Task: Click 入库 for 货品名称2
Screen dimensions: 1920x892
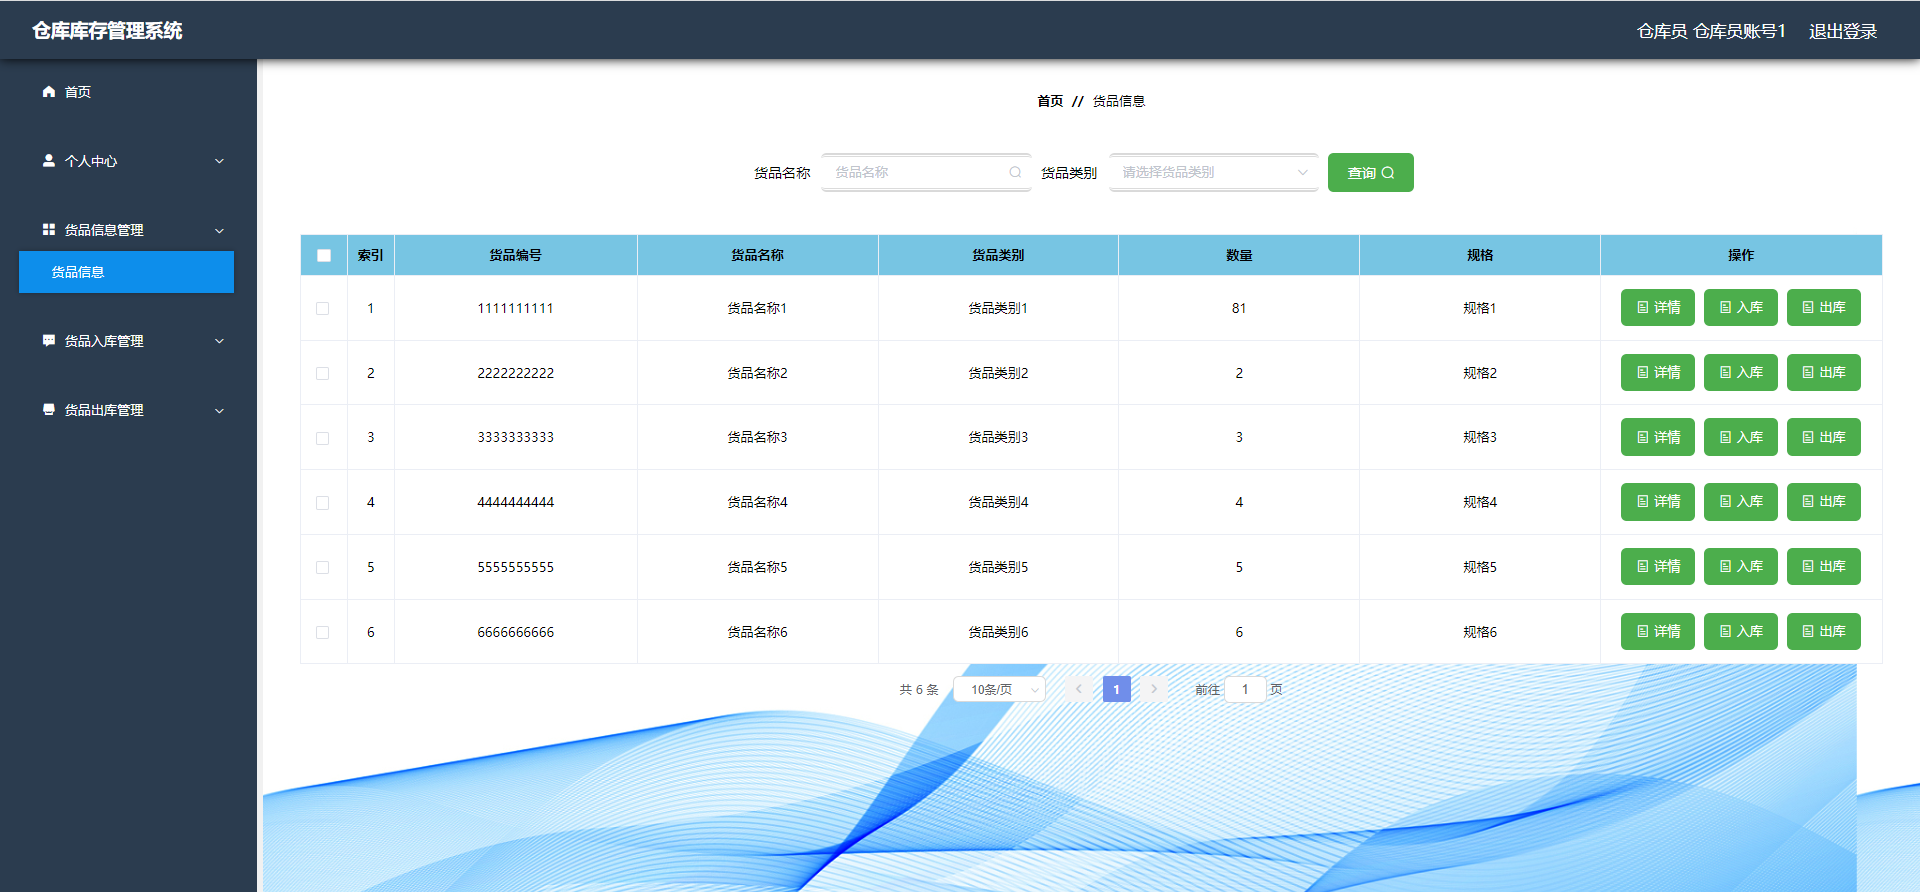Action: pyautogui.click(x=1741, y=372)
